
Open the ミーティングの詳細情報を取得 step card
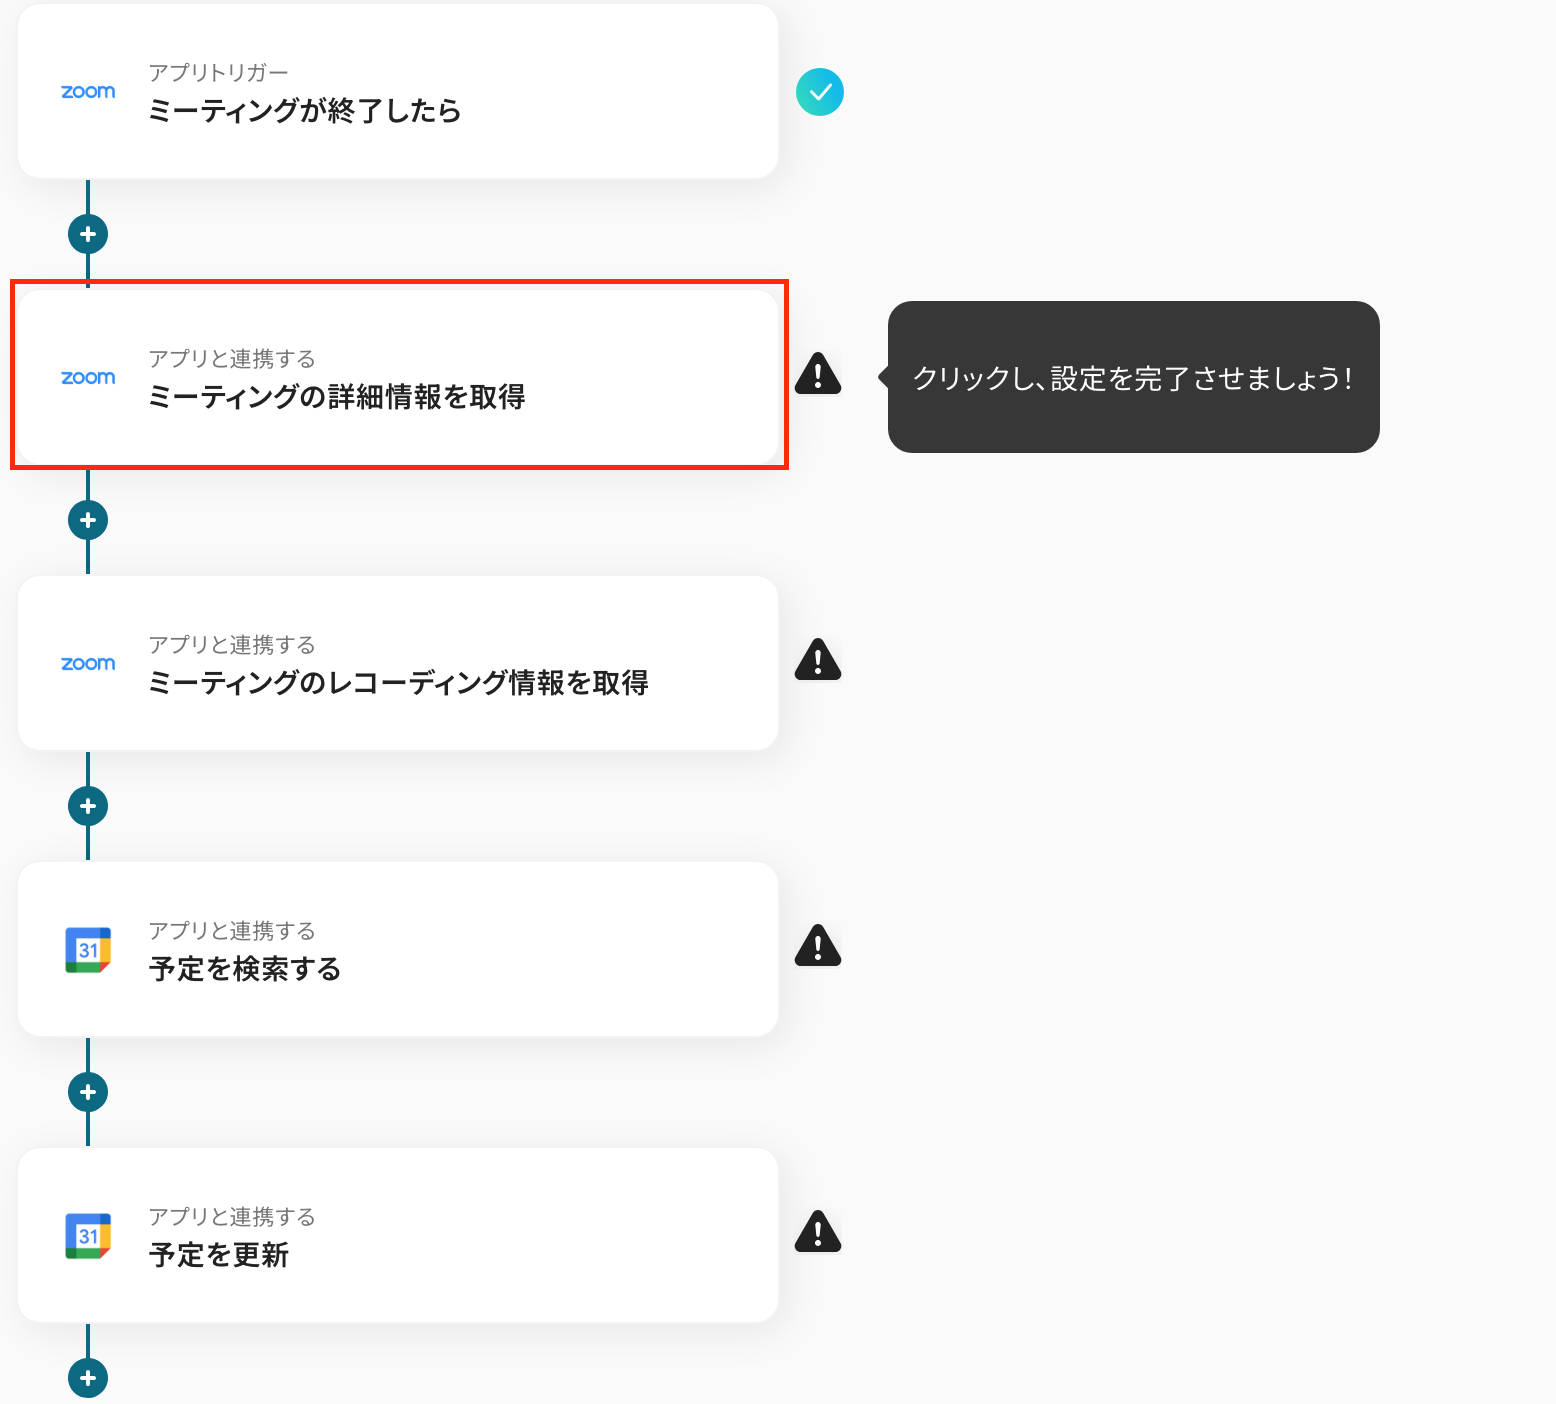point(398,377)
